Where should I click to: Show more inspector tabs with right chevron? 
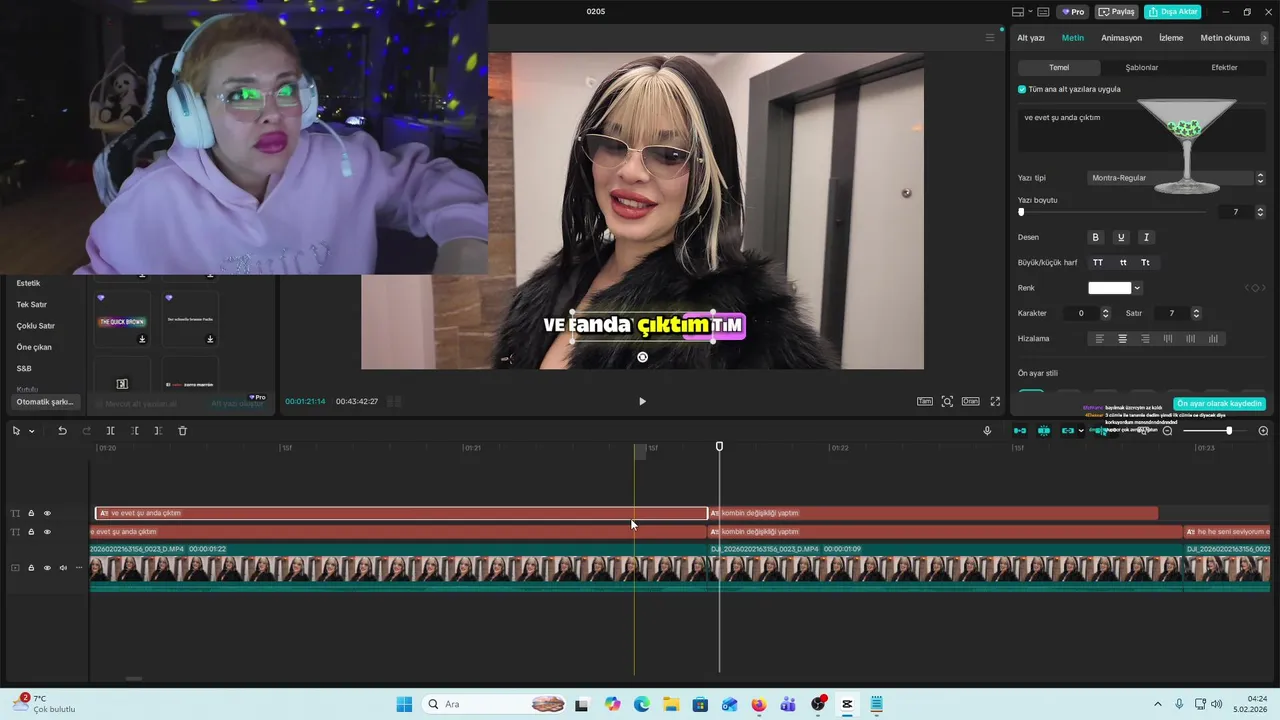[1264, 38]
